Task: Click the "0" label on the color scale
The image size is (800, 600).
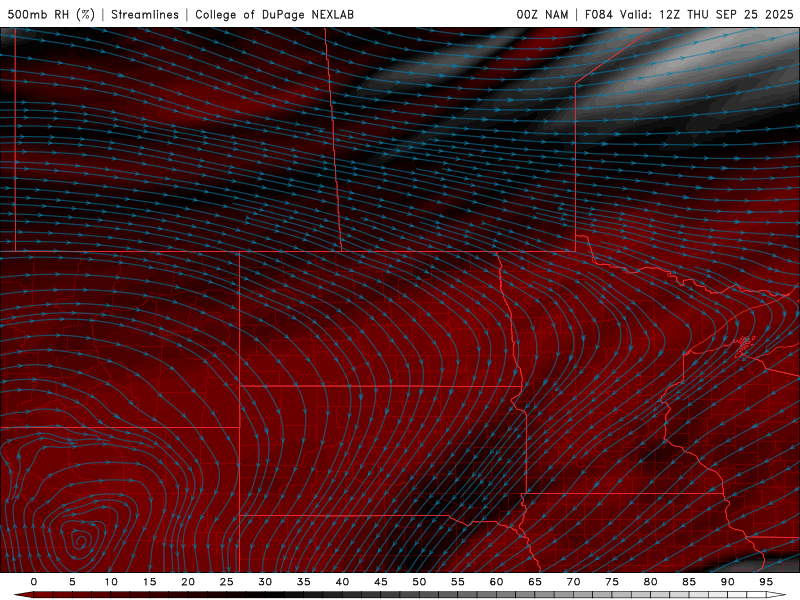Action: [34, 582]
